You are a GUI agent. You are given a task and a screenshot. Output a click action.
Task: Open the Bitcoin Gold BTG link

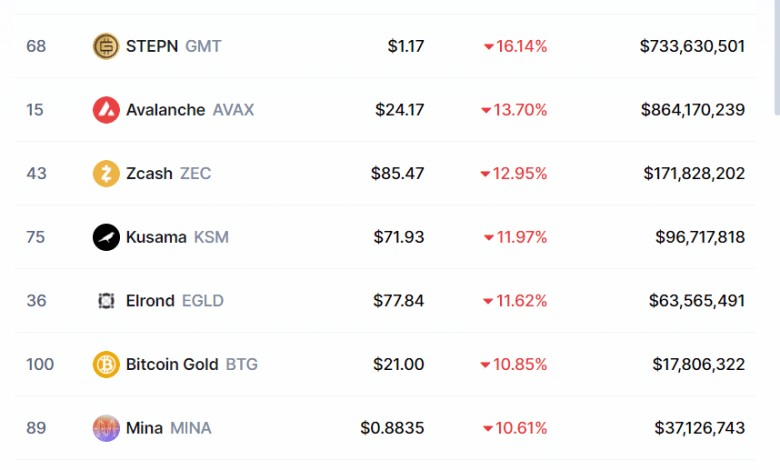tap(191, 365)
